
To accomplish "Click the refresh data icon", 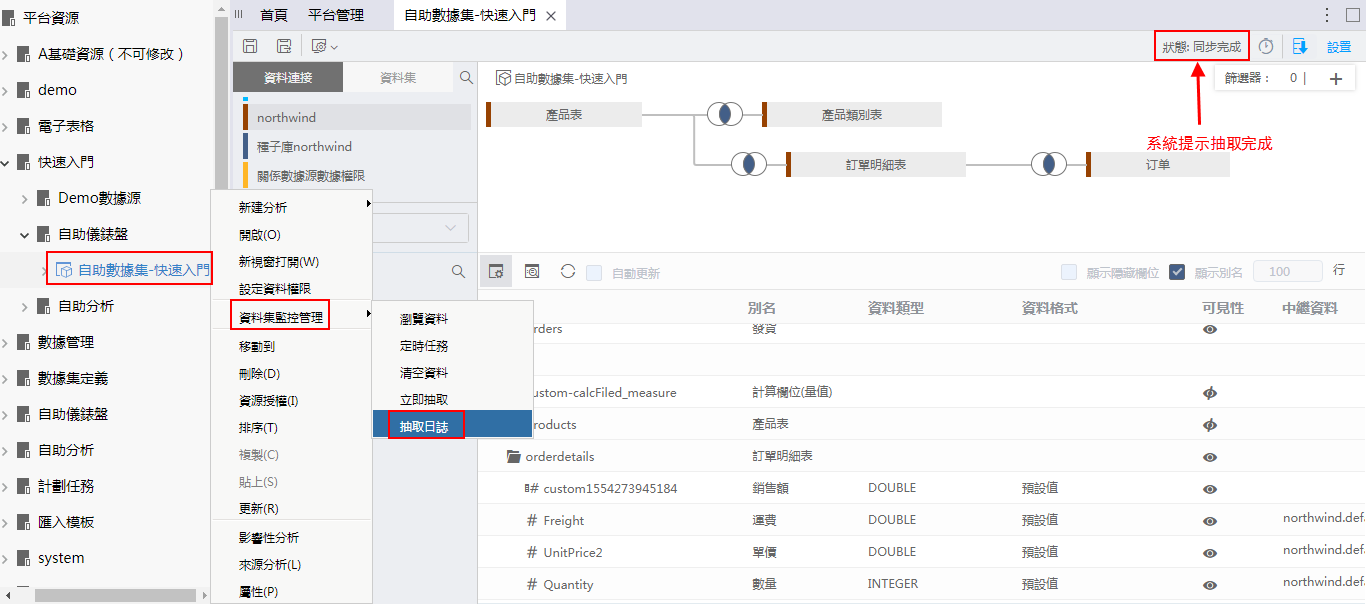I will [x=567, y=271].
